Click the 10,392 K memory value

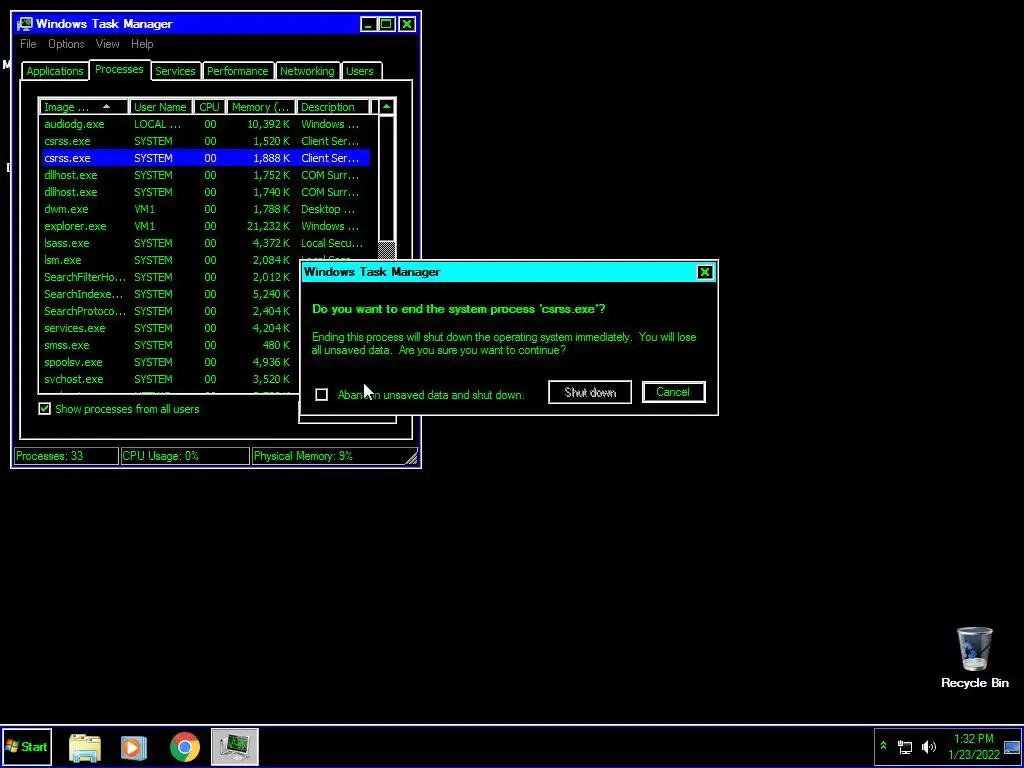pyautogui.click(x=268, y=124)
